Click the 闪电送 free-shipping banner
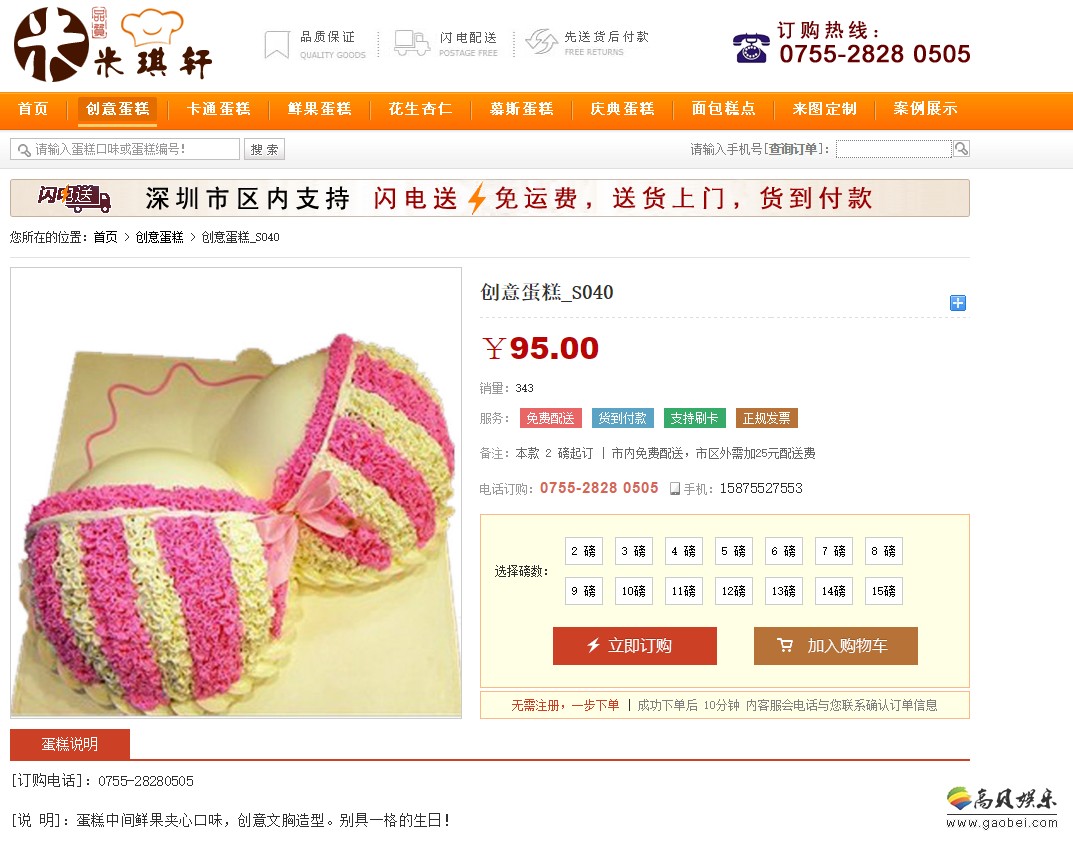This screenshot has height=846, width=1073. tap(490, 198)
